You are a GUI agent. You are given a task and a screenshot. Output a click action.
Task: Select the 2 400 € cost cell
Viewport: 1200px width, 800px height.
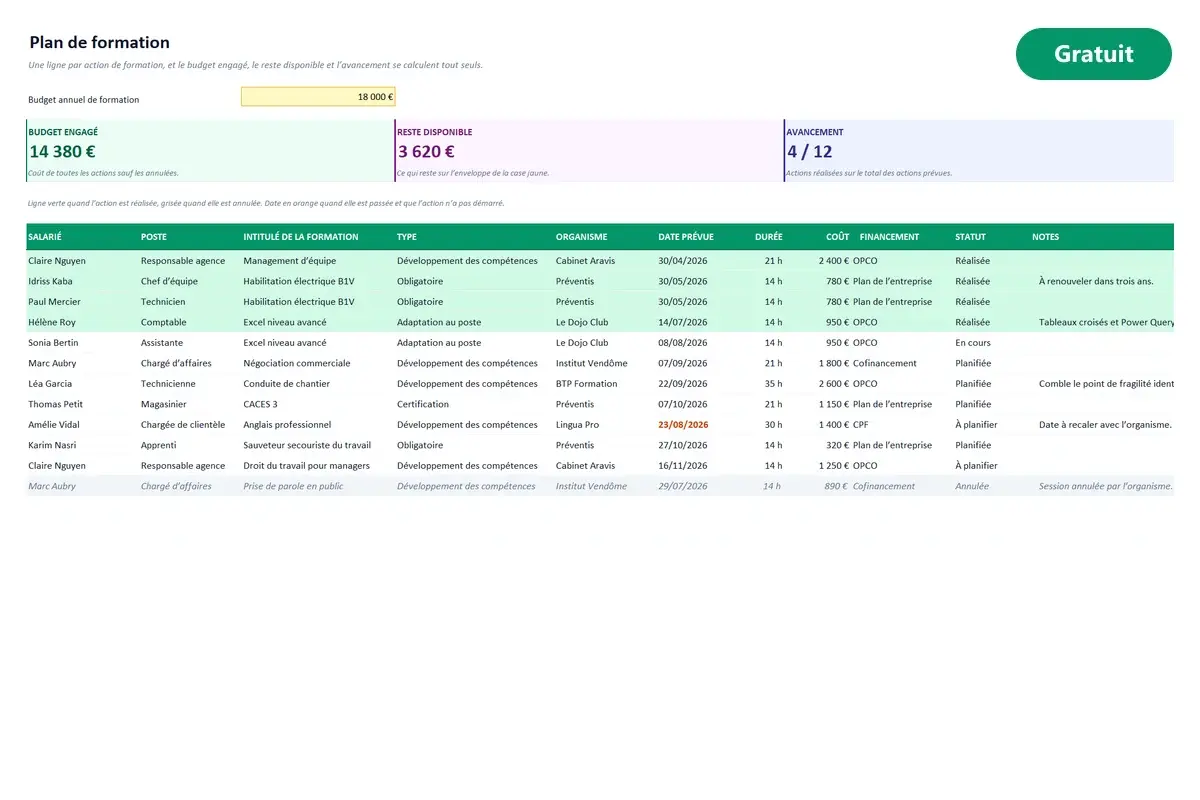pyautogui.click(x=833, y=261)
